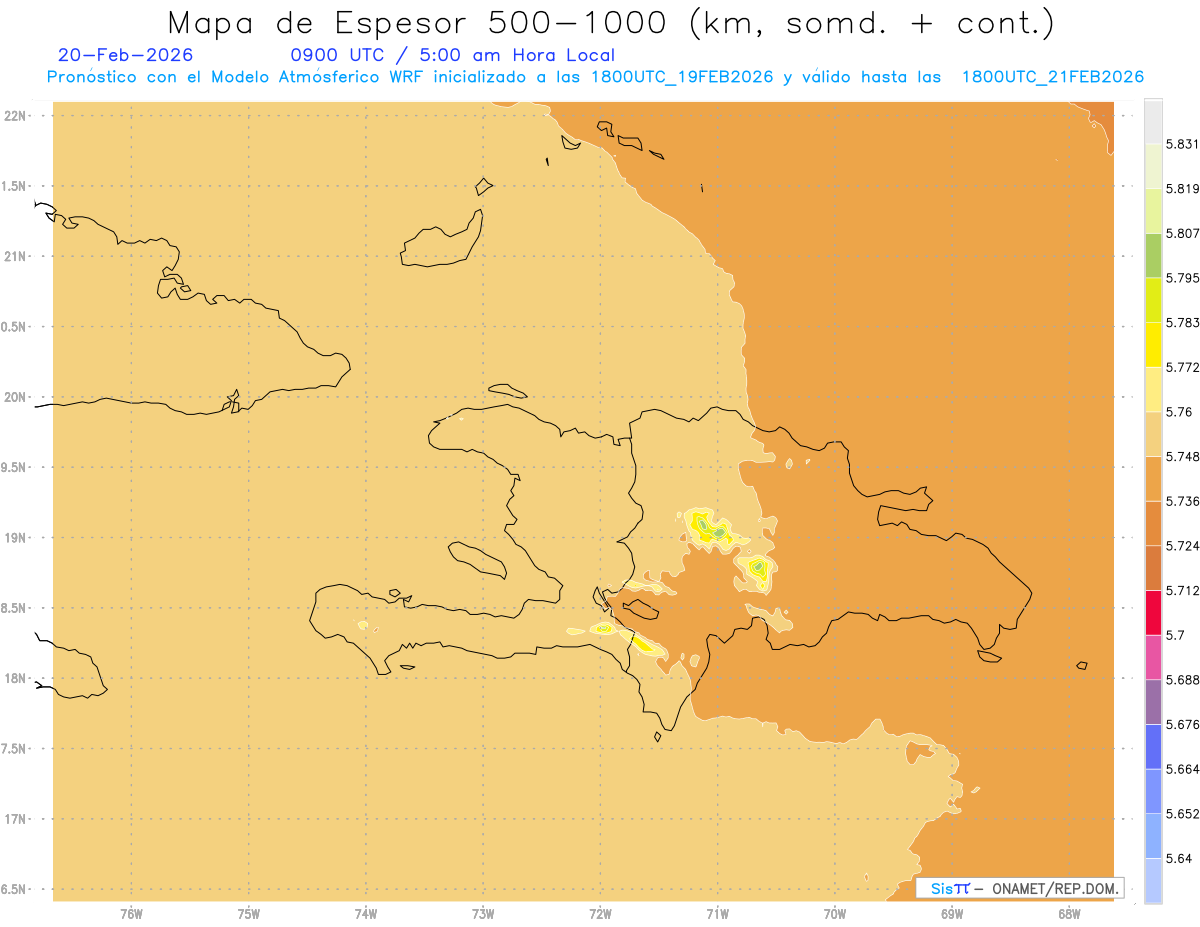
Task: Click the latitude label 18N
Action: click(14, 678)
